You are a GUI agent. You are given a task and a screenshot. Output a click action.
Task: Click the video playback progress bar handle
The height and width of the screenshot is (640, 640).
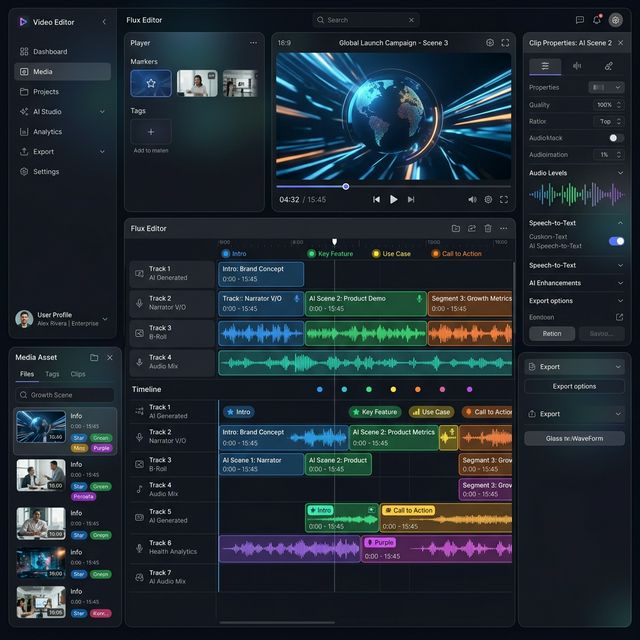[x=346, y=186]
